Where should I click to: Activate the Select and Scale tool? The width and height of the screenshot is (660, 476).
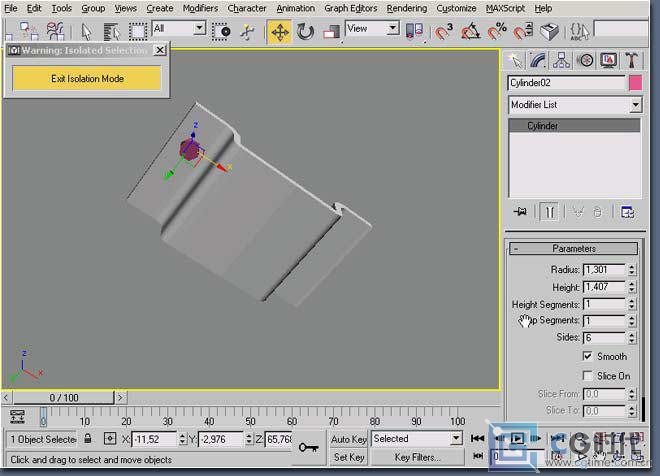[x=331, y=32]
